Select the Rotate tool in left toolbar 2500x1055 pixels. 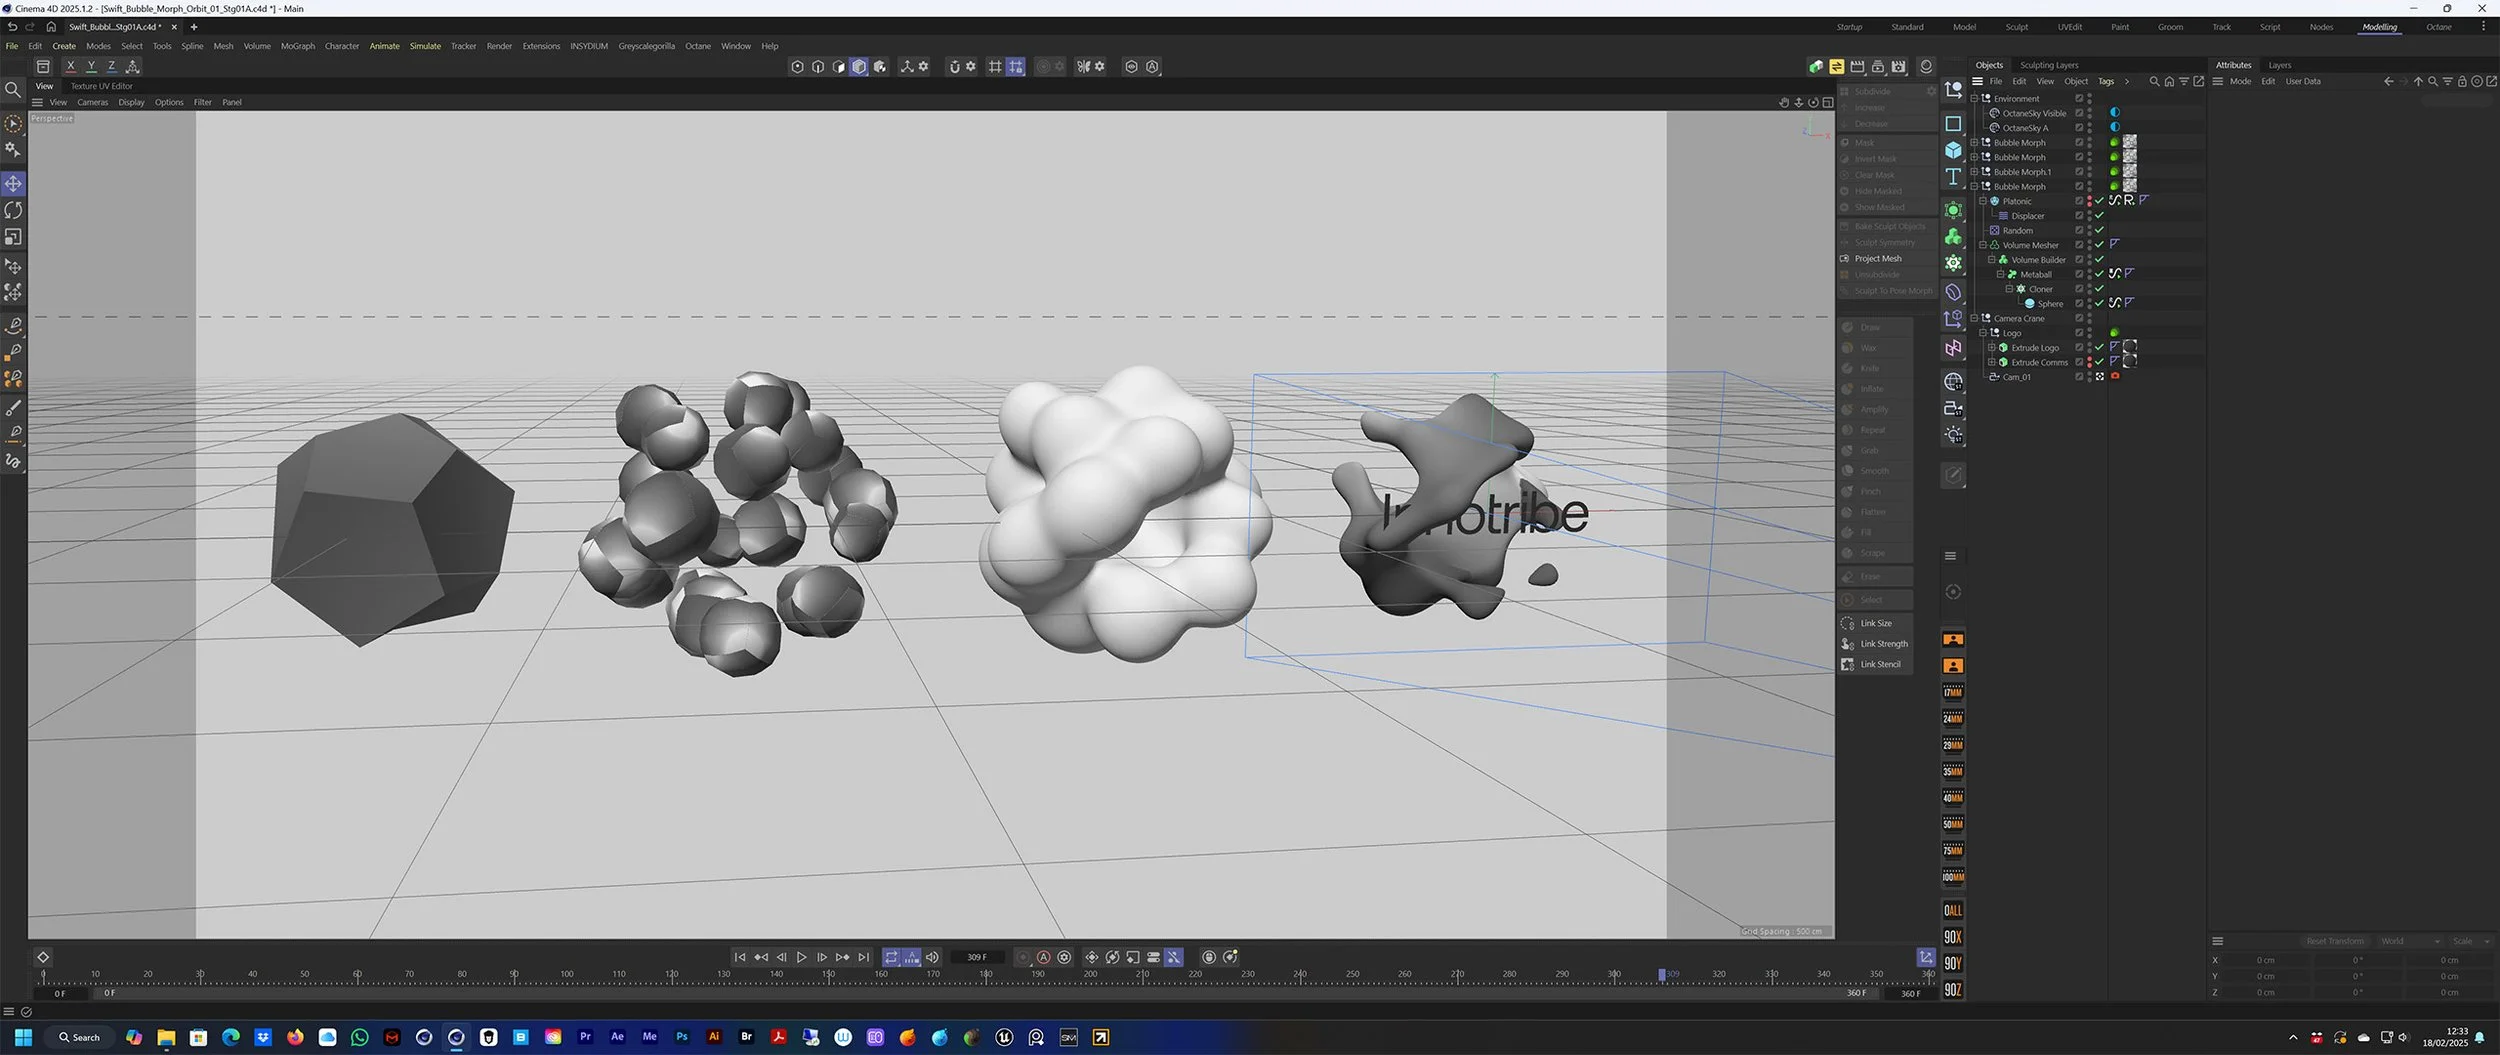pos(13,210)
